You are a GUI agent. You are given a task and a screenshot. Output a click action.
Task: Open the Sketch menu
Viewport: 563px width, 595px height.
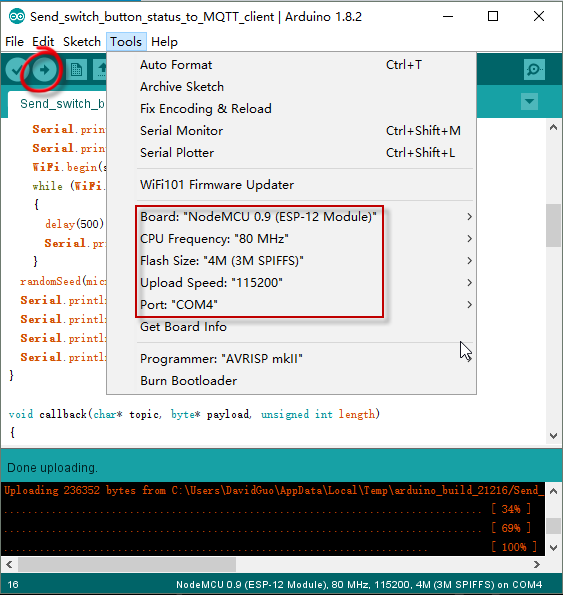pyautogui.click(x=82, y=42)
